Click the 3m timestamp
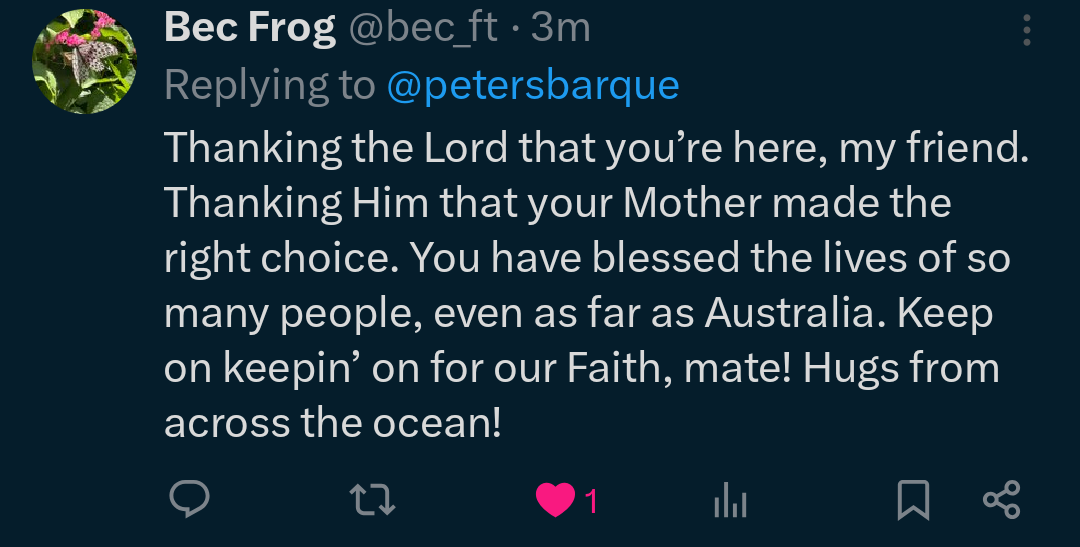 point(561,28)
